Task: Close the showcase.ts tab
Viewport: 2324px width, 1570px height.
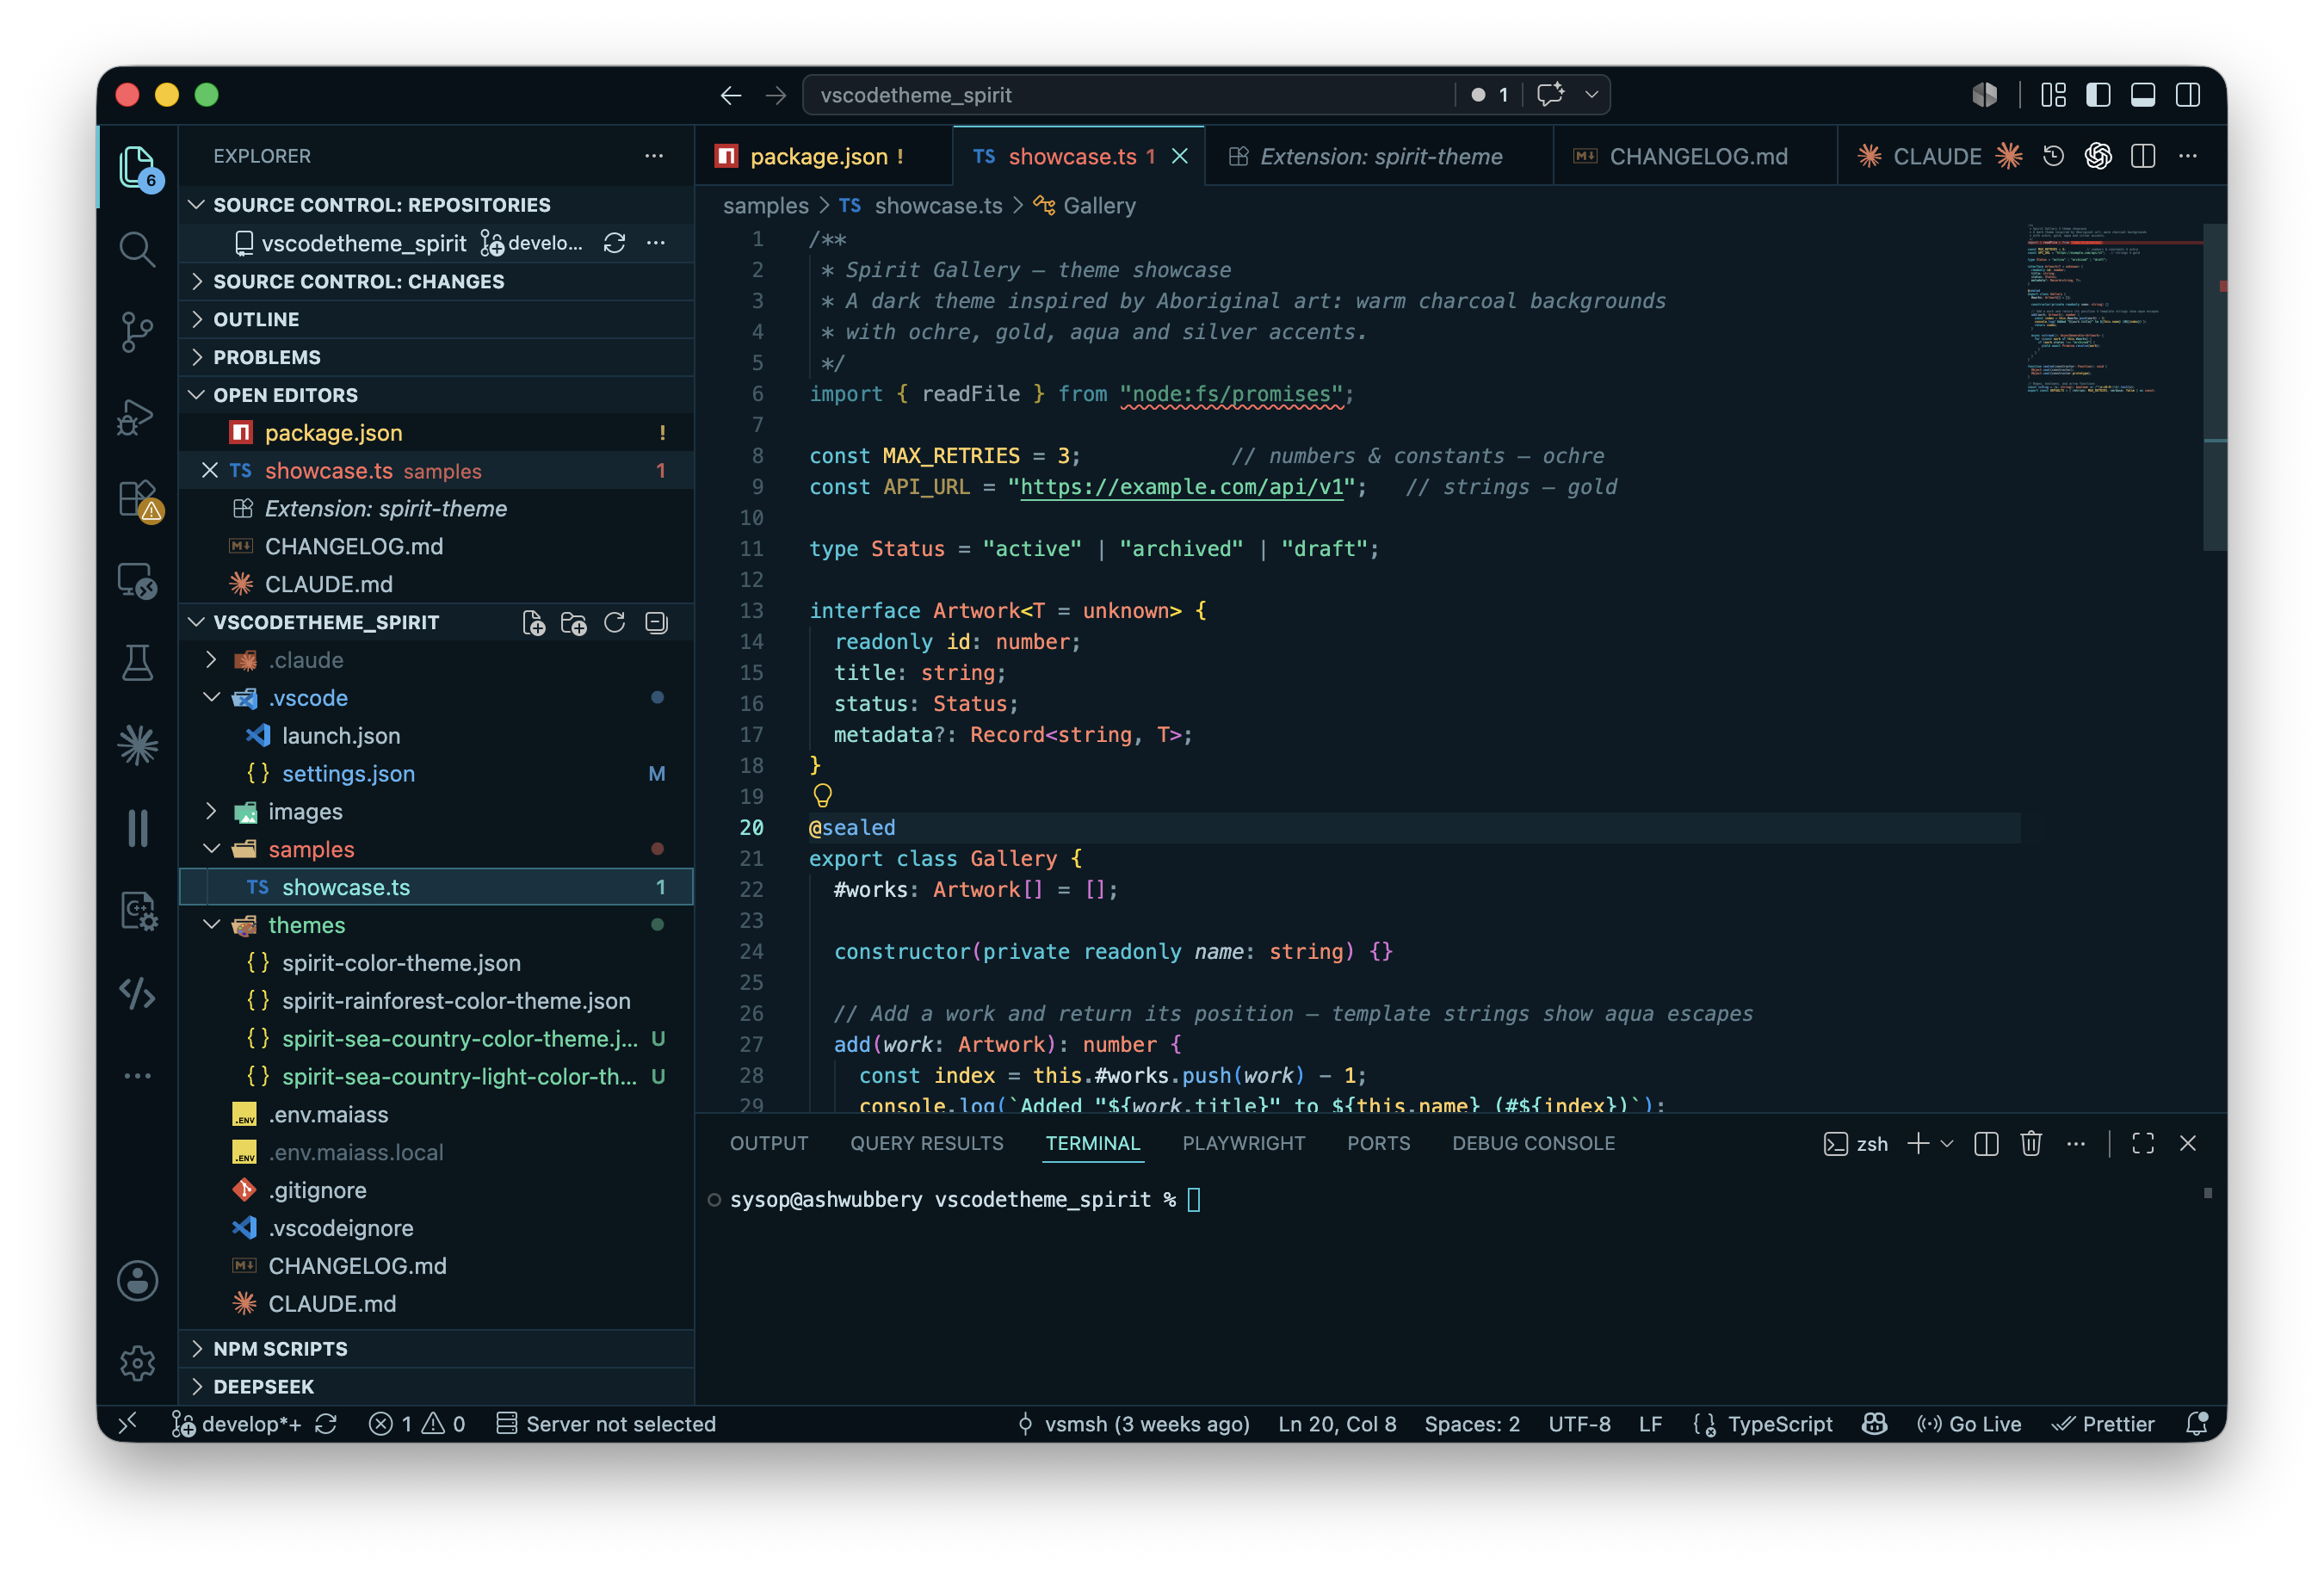Action: click(x=1180, y=156)
